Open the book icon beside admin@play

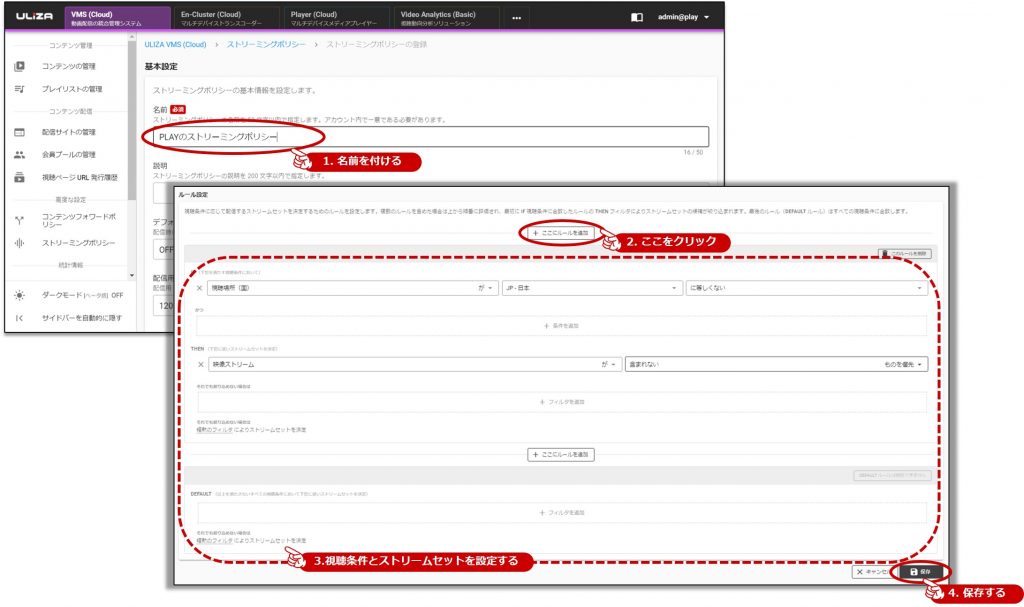pyautogui.click(x=637, y=17)
